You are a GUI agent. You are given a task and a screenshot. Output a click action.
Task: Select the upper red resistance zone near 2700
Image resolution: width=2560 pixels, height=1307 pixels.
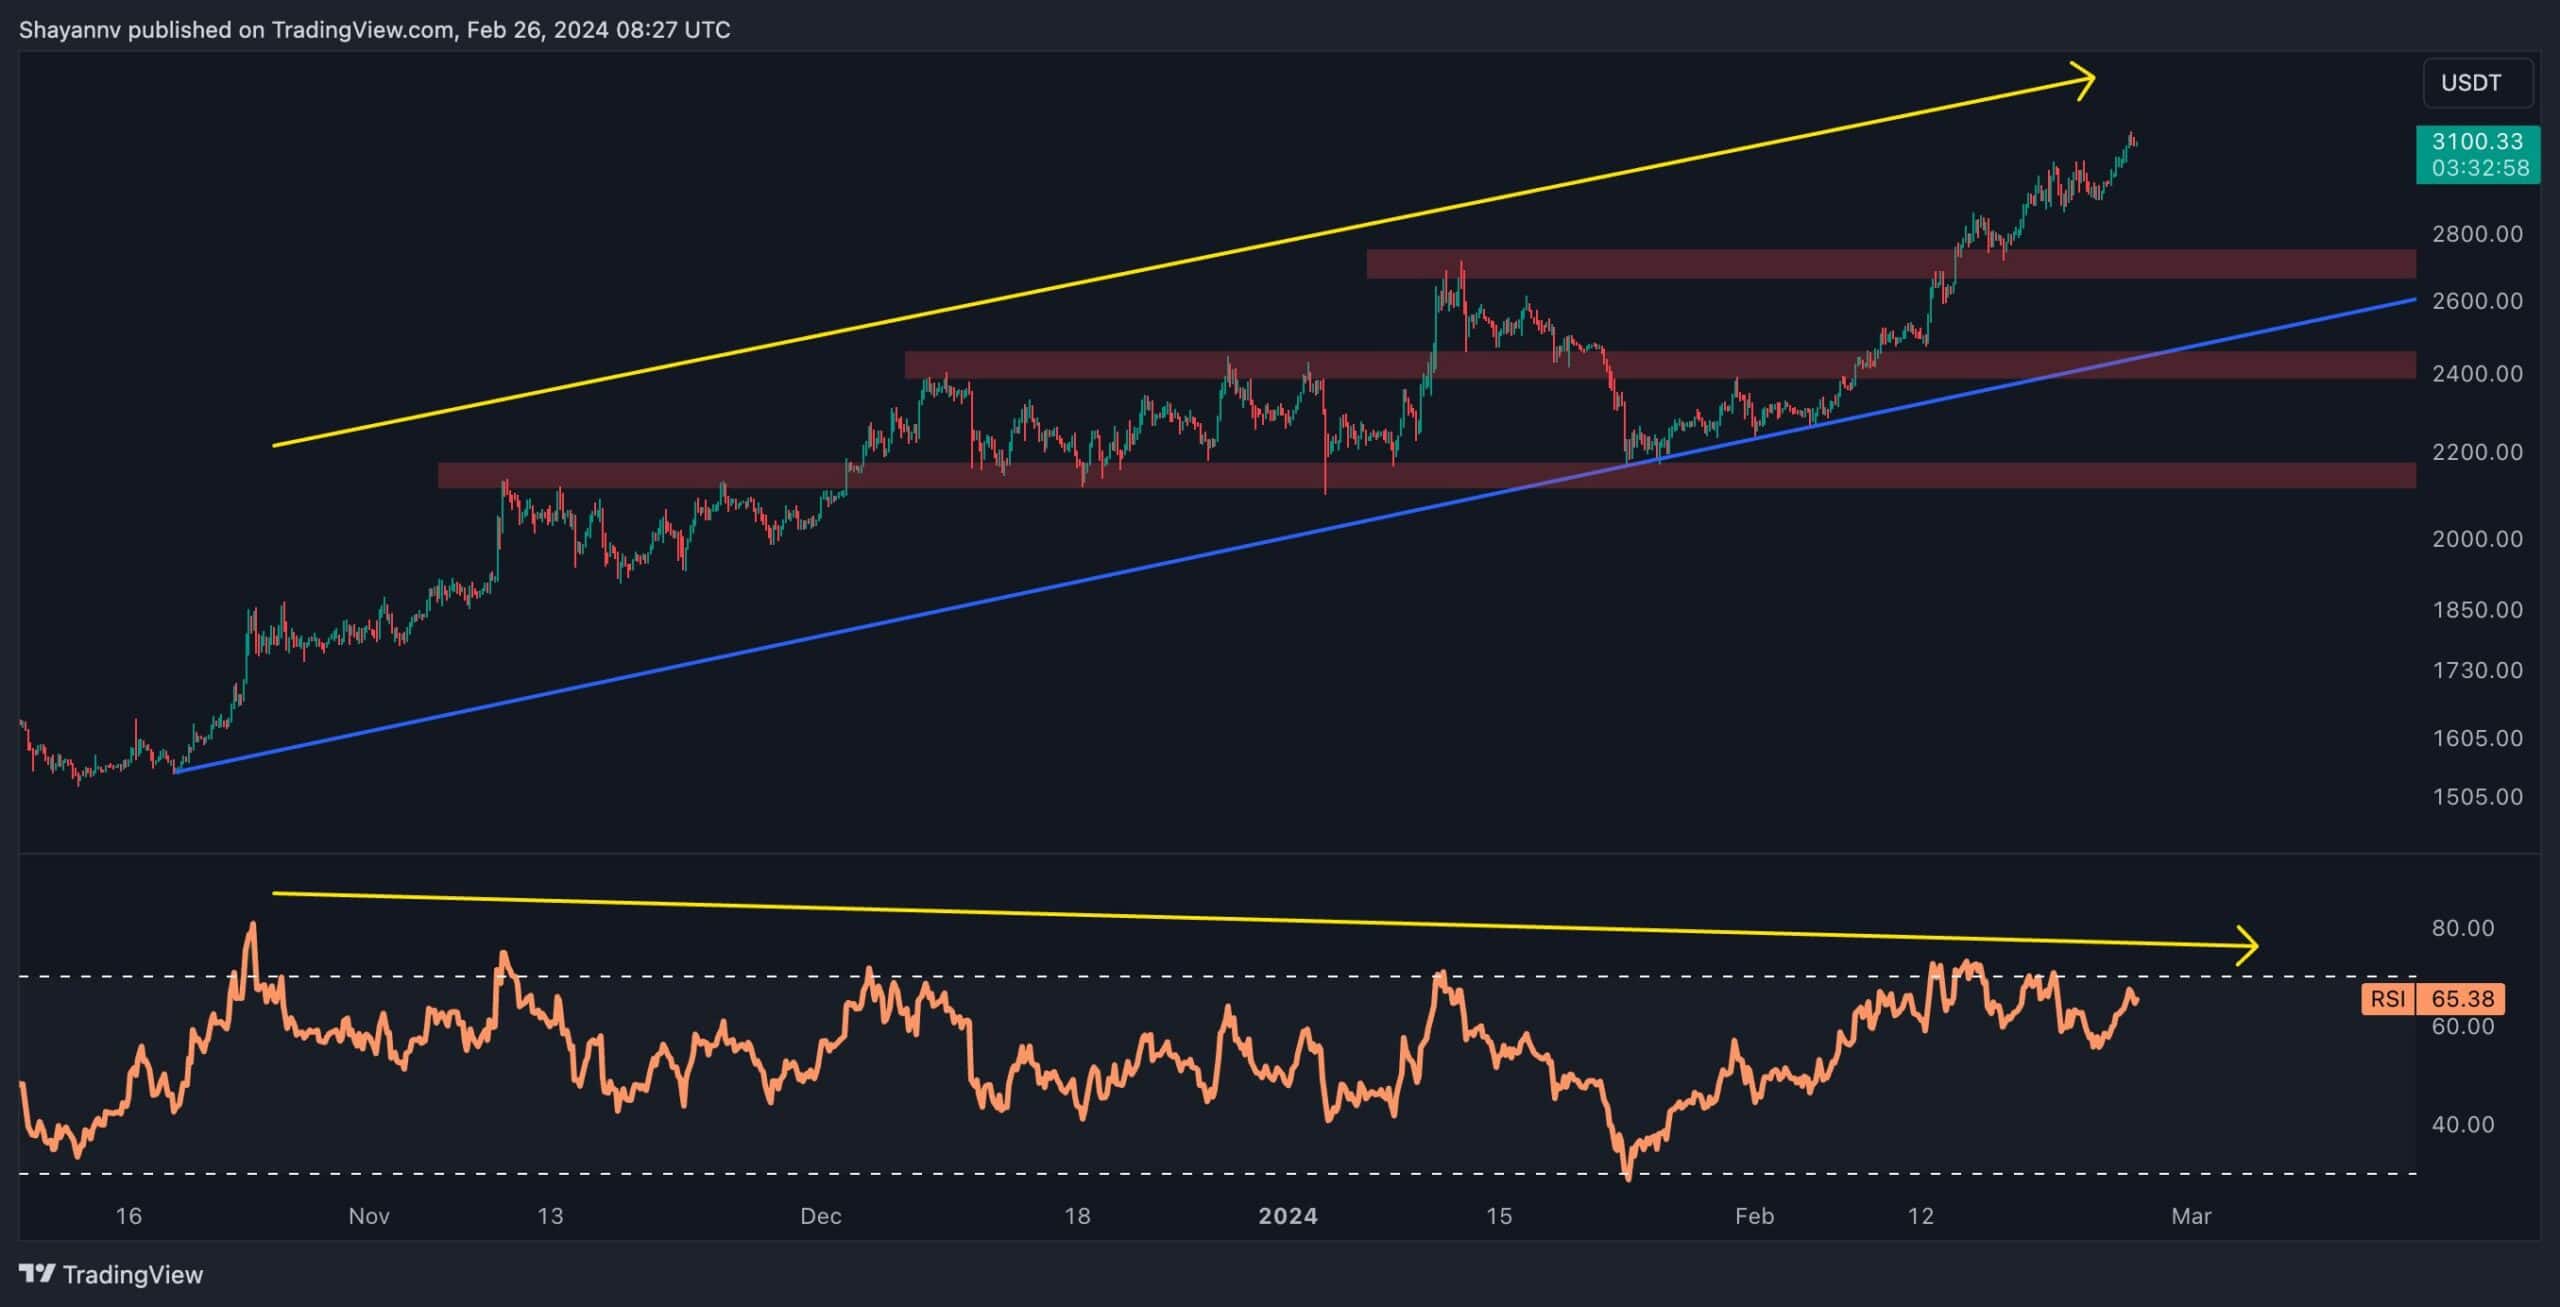tap(1700, 264)
